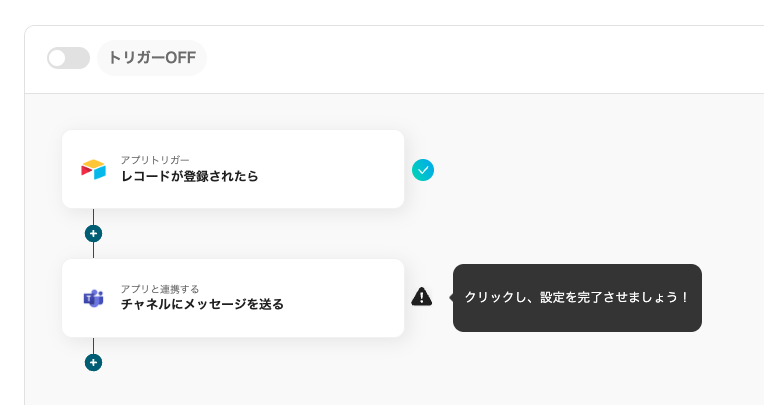Open the レコードが登録されたら title text
Screen dimensions: 764x405
(189, 177)
